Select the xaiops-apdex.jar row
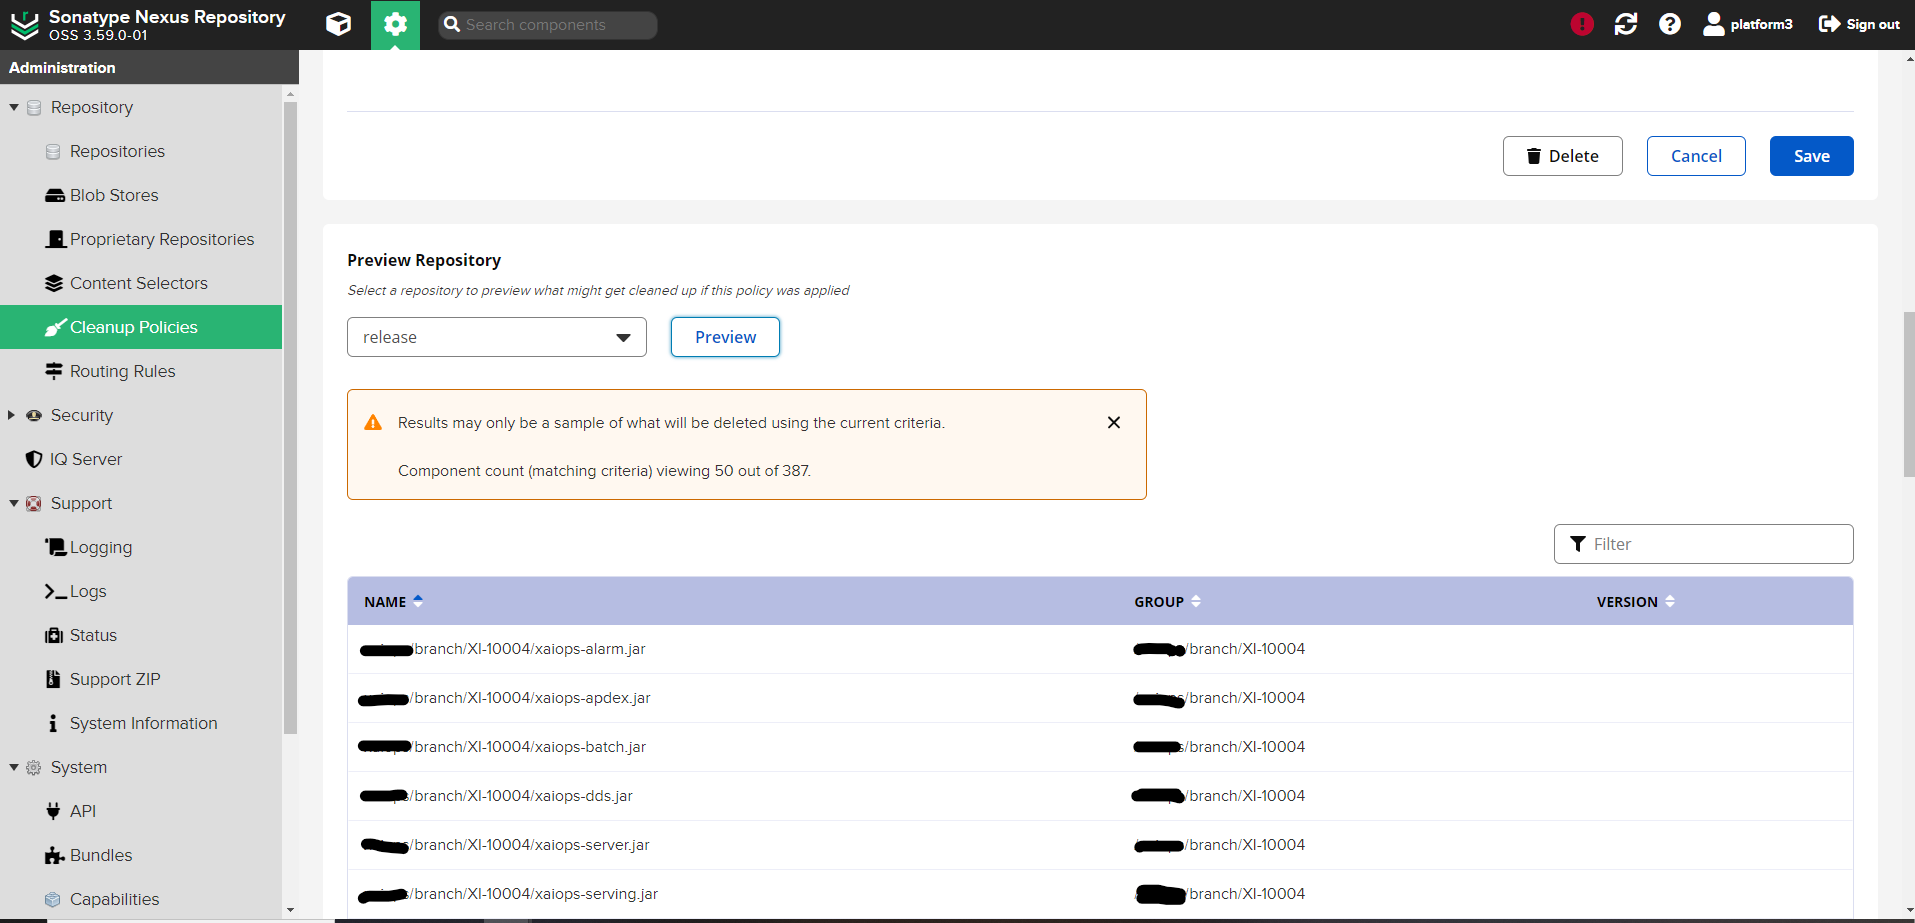Viewport: 1915px width, 923px height. coord(1100,698)
